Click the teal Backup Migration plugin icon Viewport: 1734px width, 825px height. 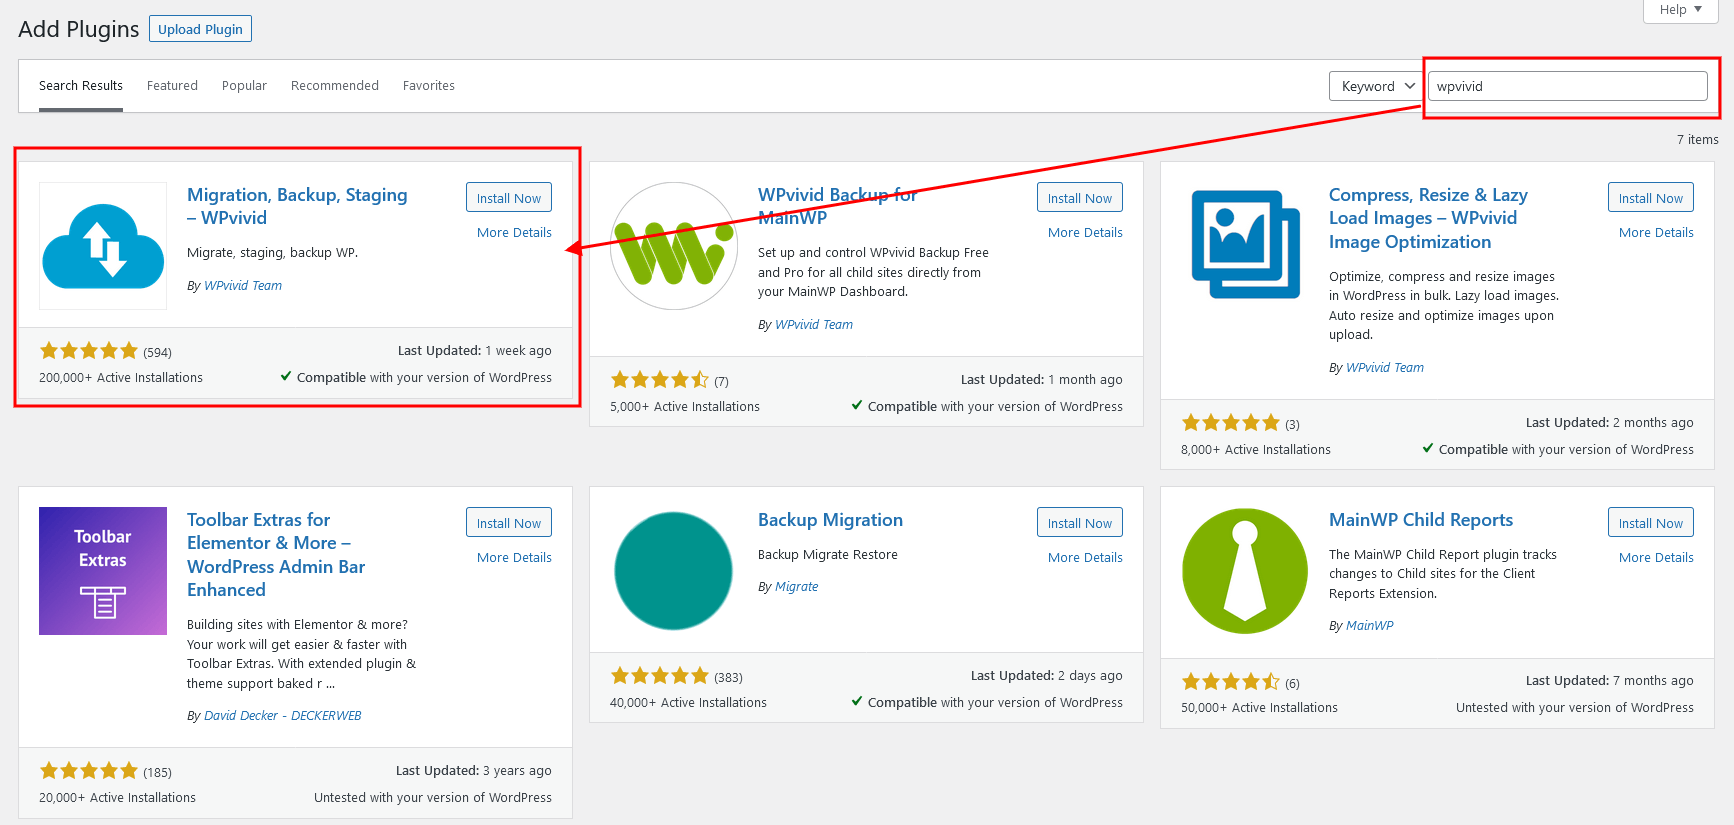[x=674, y=571]
